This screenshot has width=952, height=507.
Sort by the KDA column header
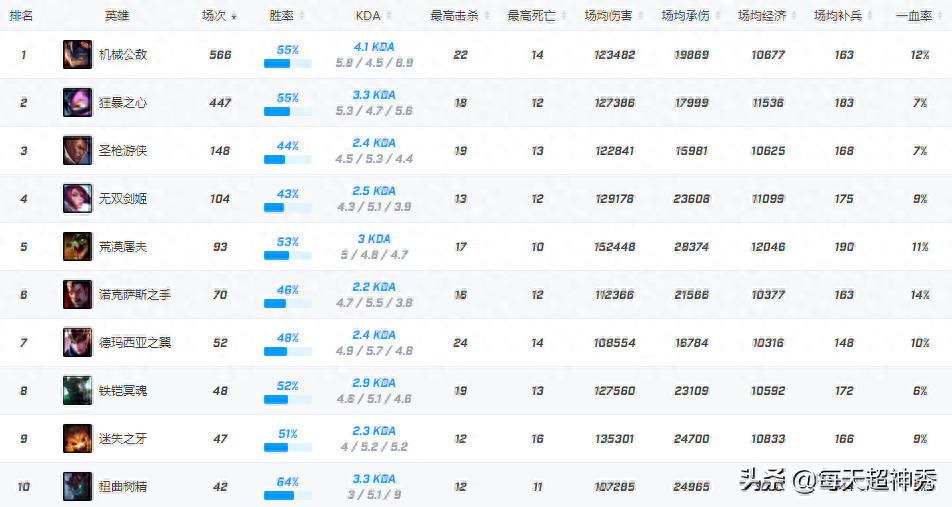click(x=374, y=16)
